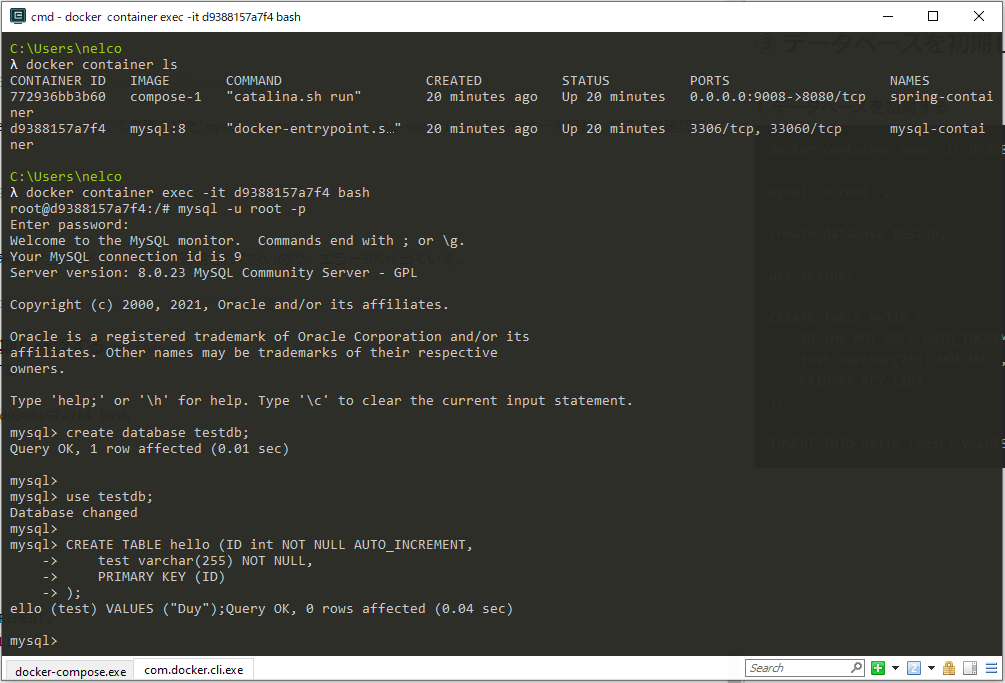
Task: Click ports text 3306/tcp, 33060/tcp
Action: [x=765, y=129]
